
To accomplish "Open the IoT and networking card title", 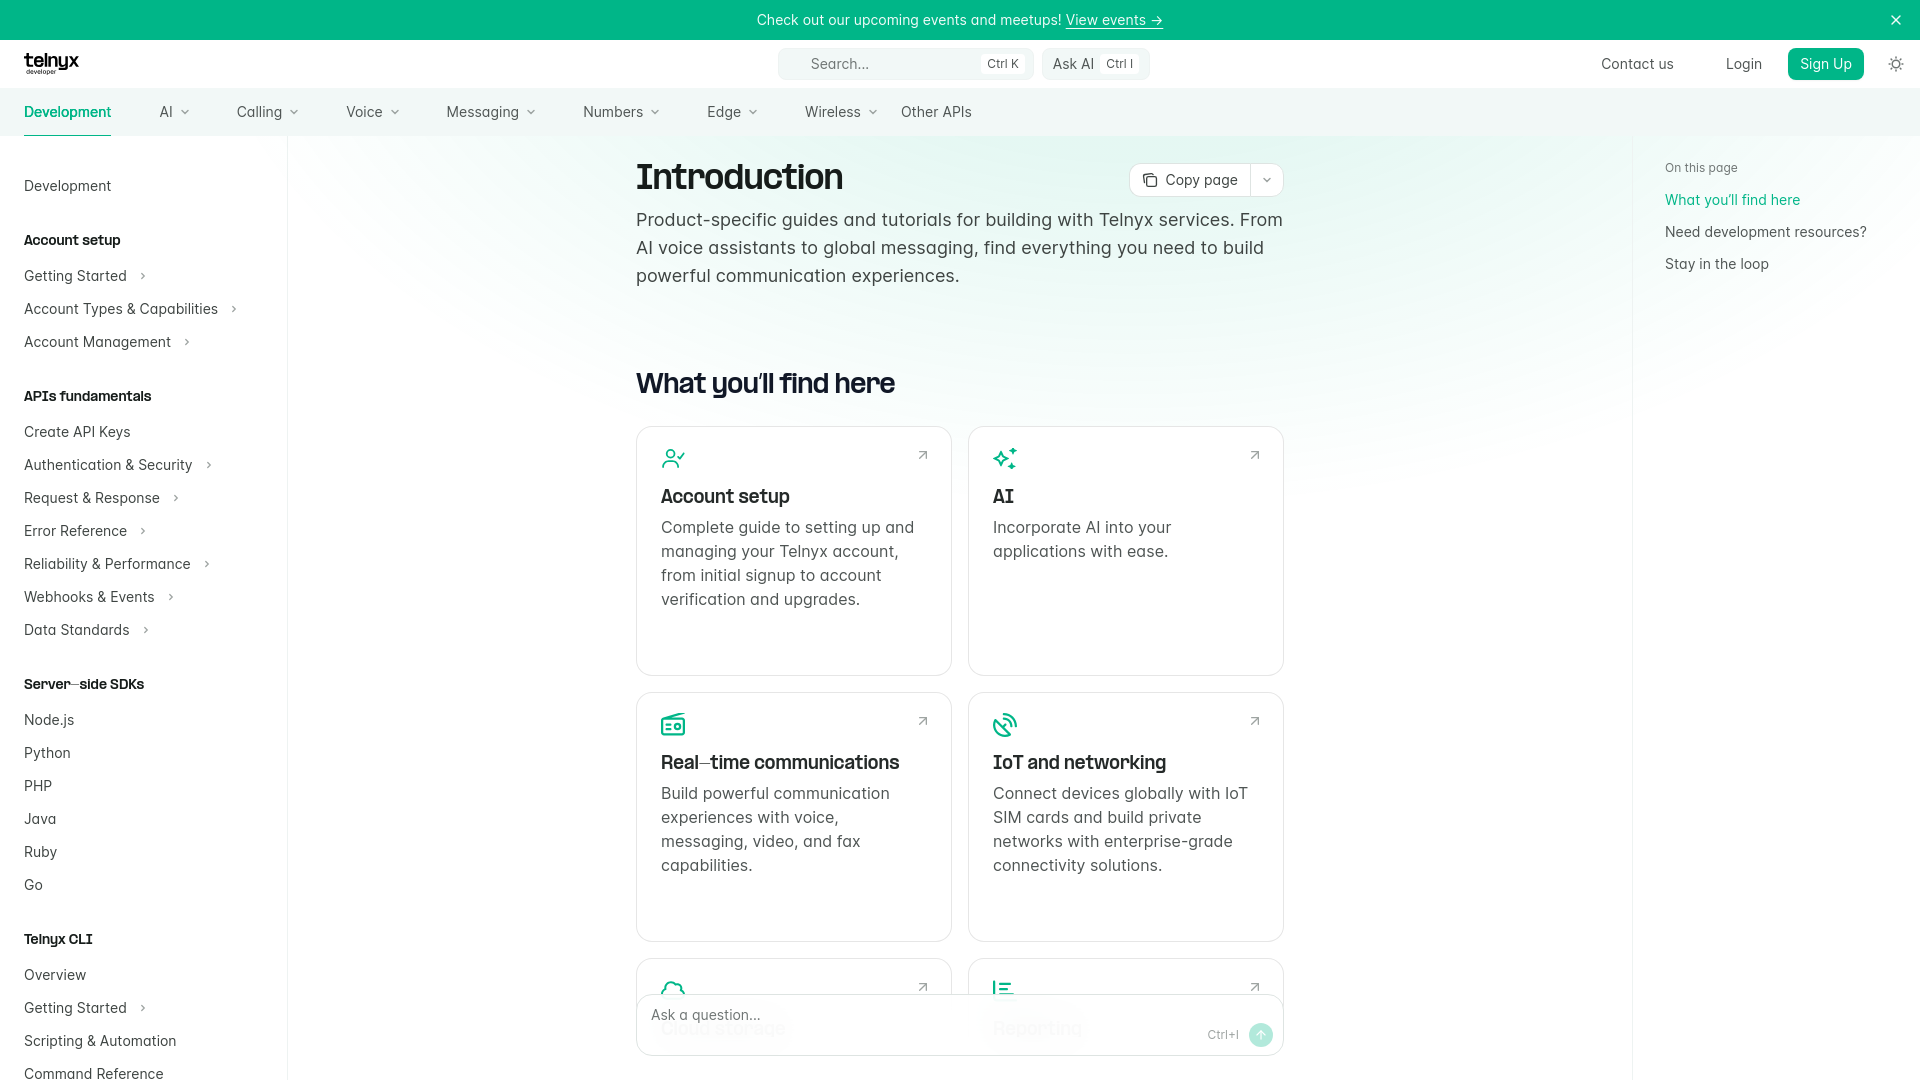I will (x=1079, y=763).
